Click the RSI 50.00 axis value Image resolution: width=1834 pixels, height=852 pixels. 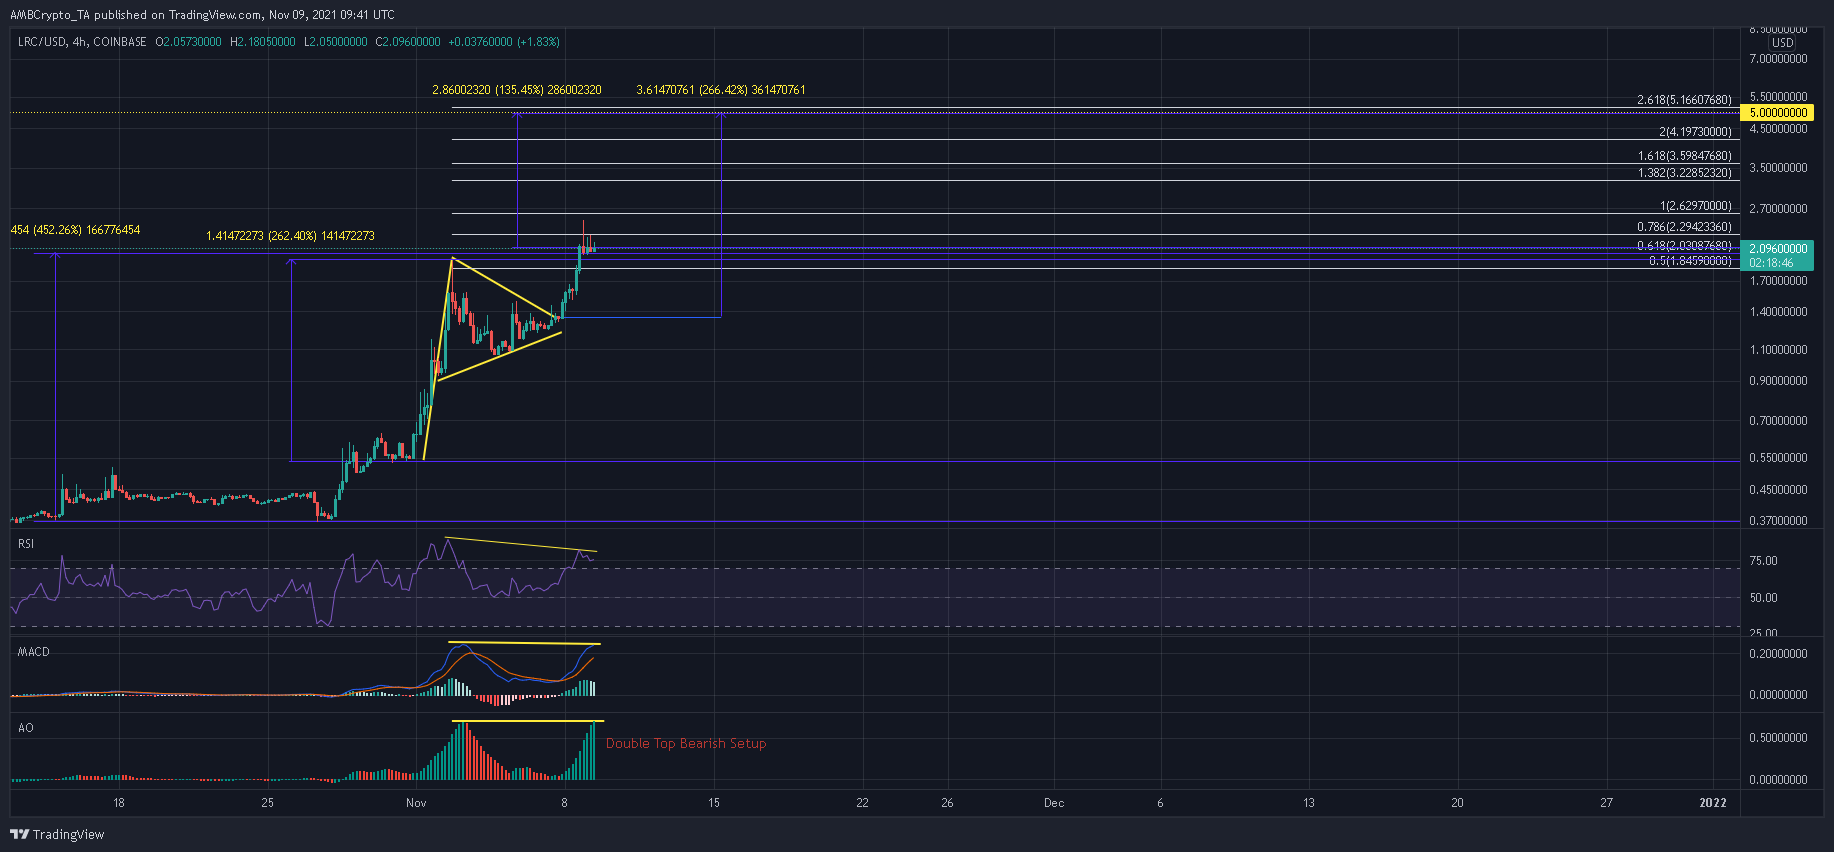[x=1763, y=598]
